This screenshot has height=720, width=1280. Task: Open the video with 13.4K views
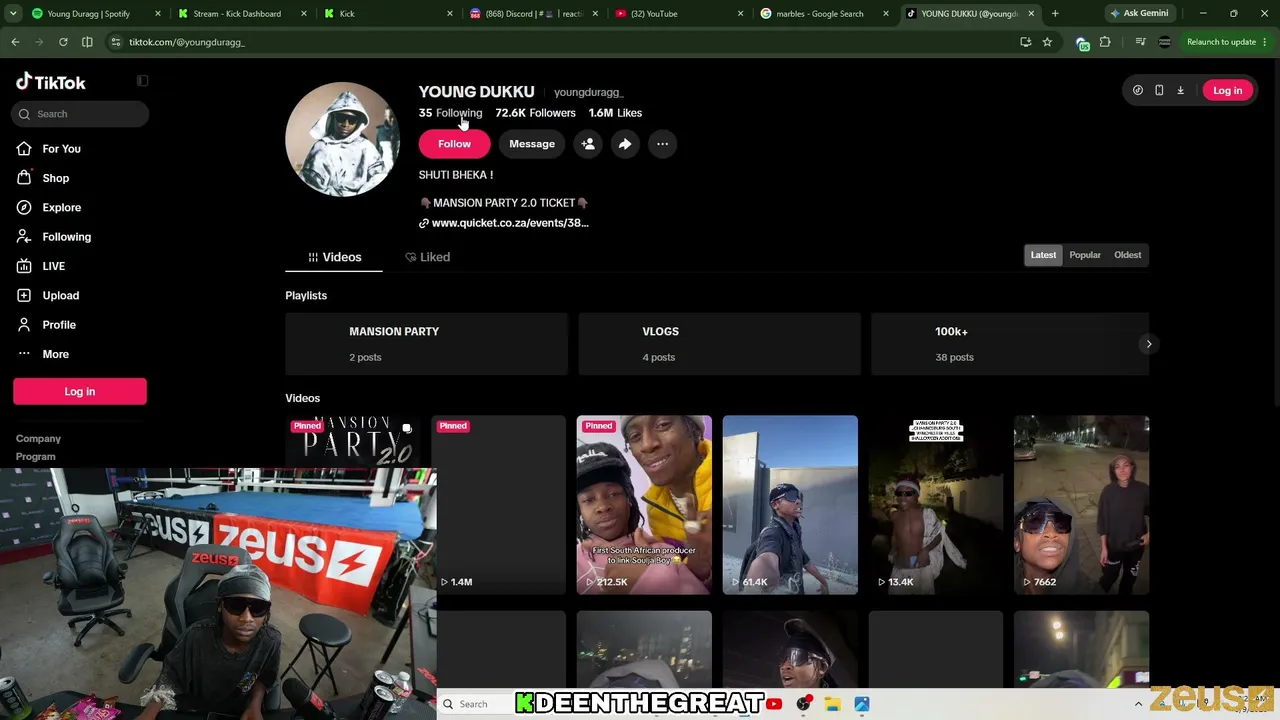pos(936,505)
